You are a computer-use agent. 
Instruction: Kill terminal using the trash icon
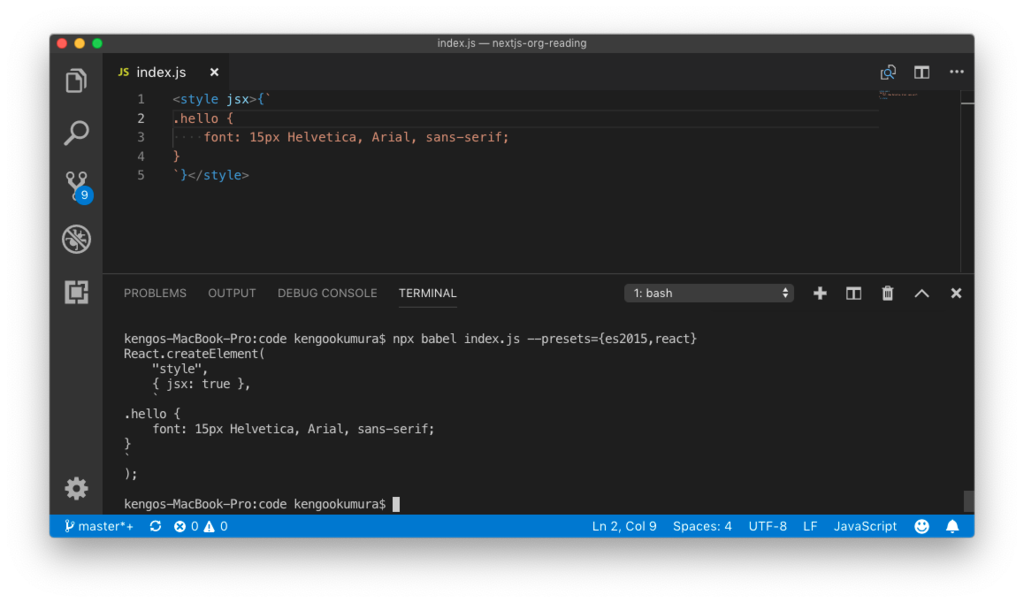[888, 293]
